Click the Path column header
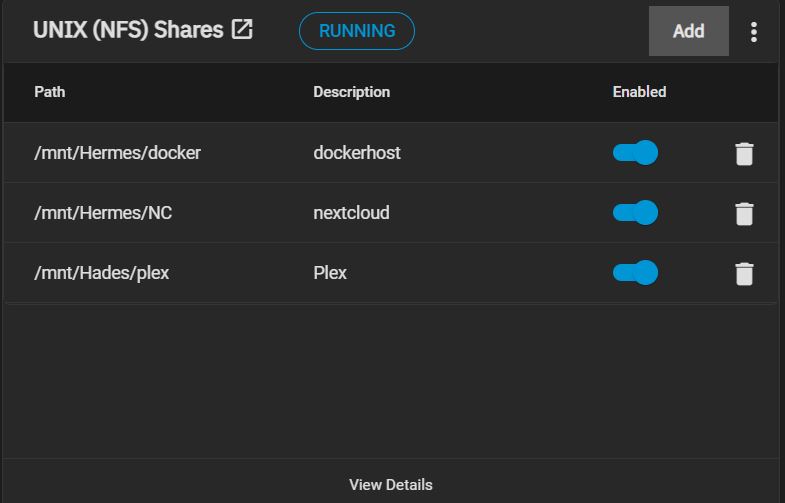This screenshot has width=785, height=503. [x=50, y=92]
